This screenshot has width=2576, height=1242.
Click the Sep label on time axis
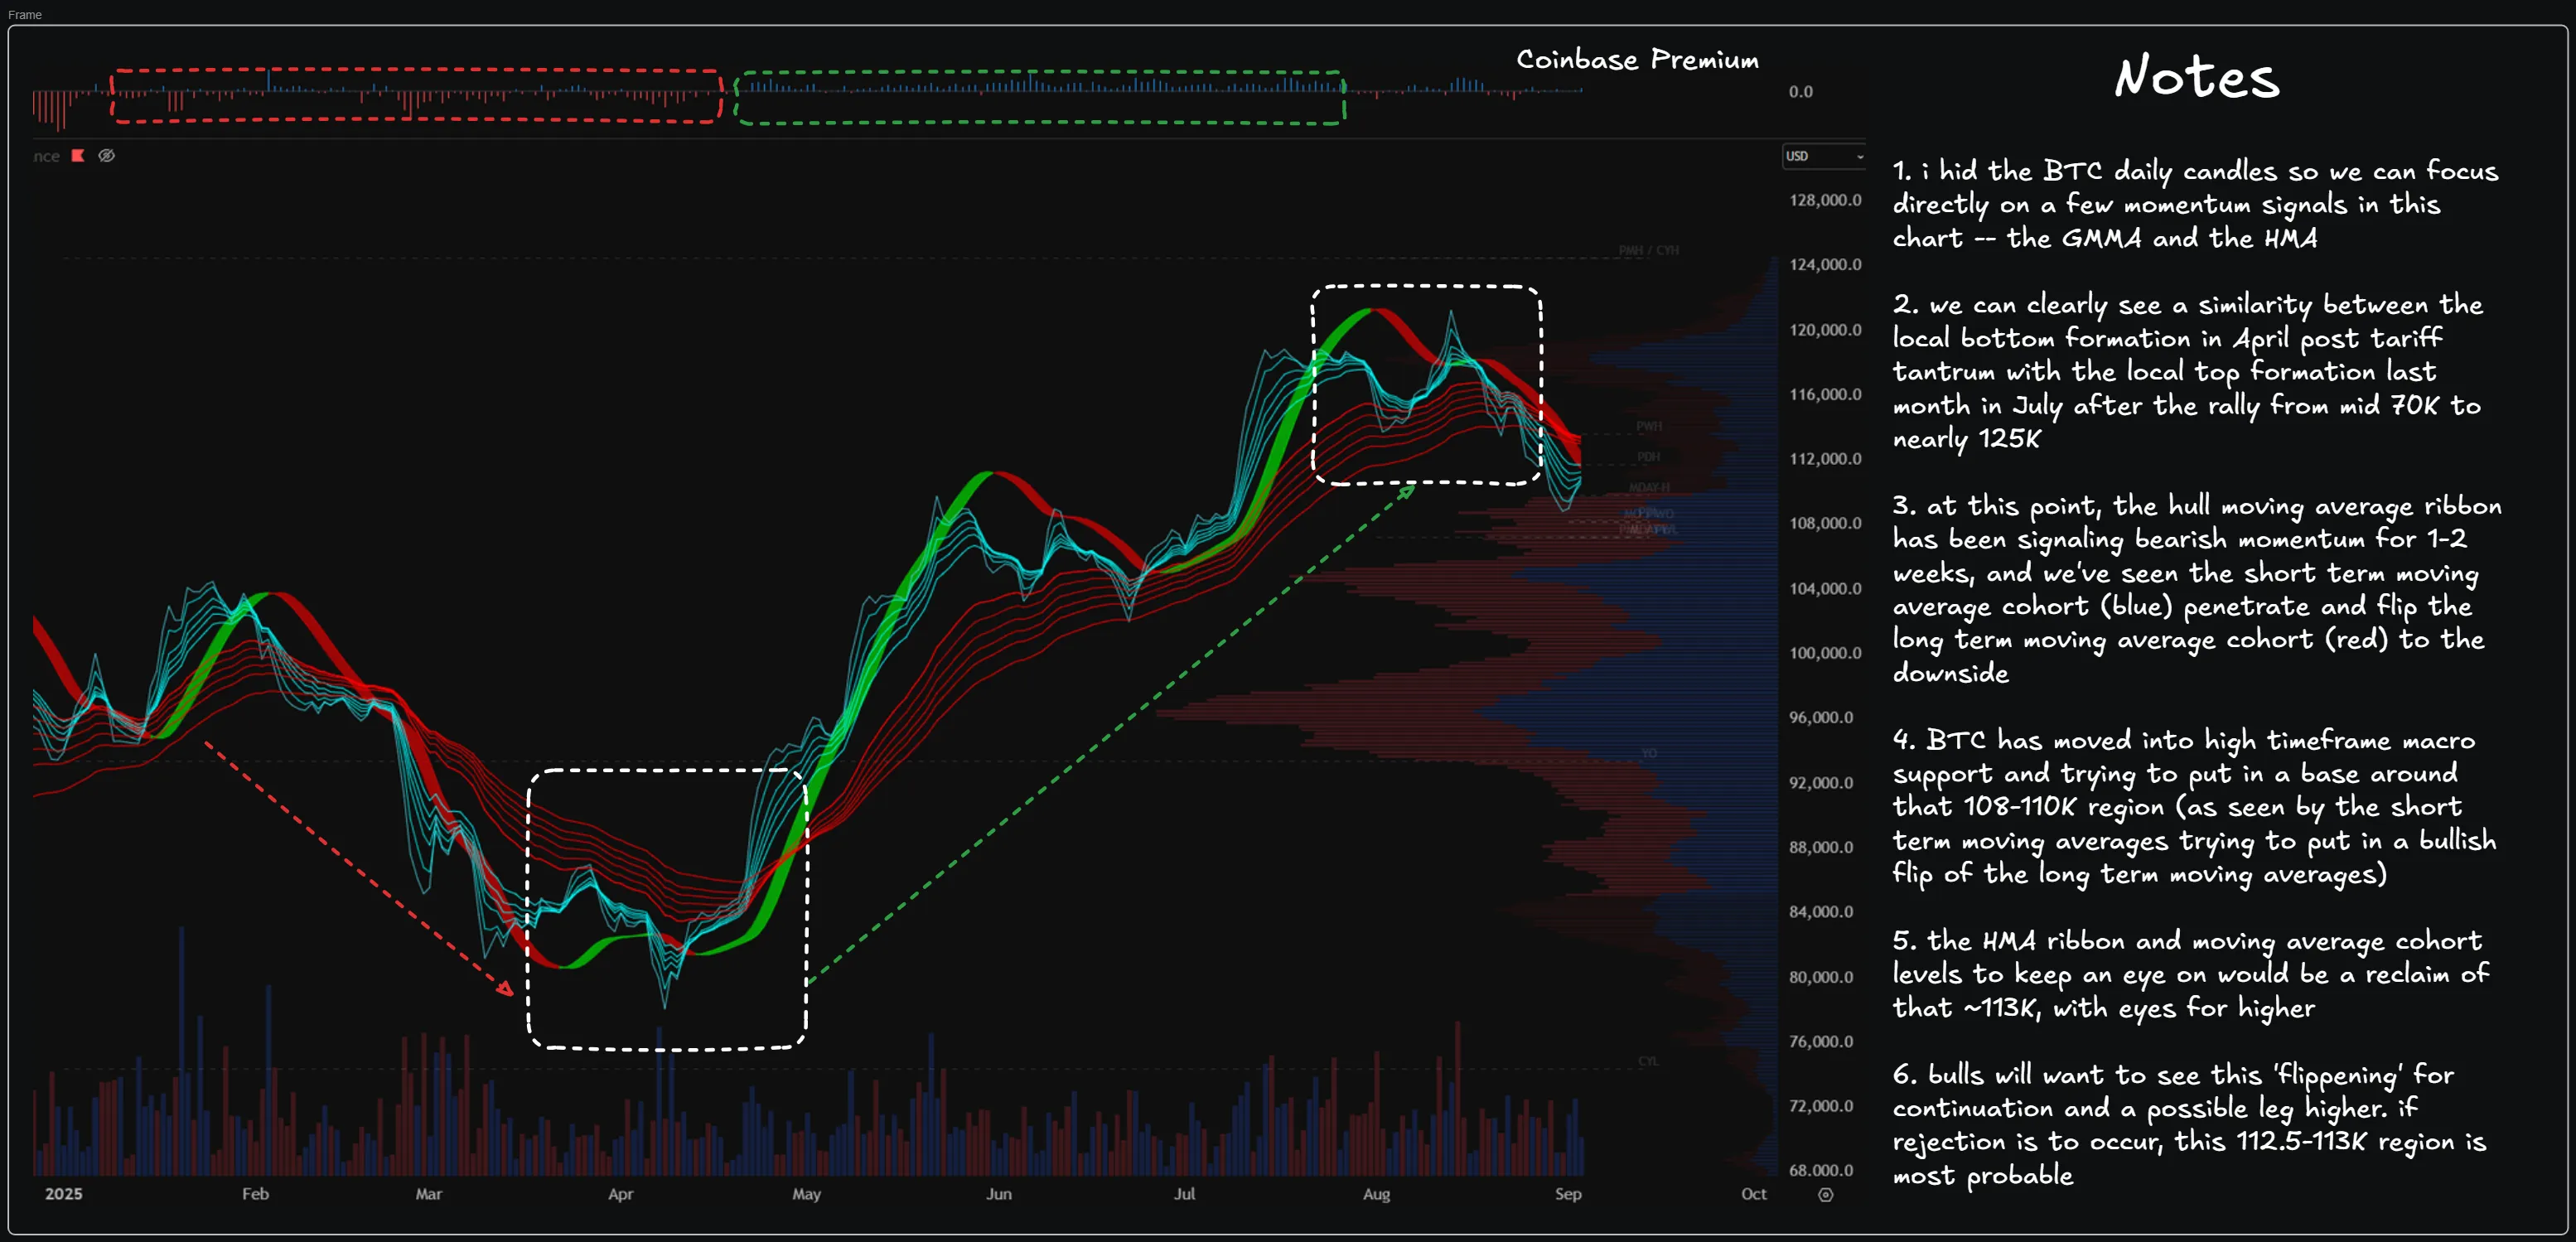pyautogui.click(x=1568, y=1194)
